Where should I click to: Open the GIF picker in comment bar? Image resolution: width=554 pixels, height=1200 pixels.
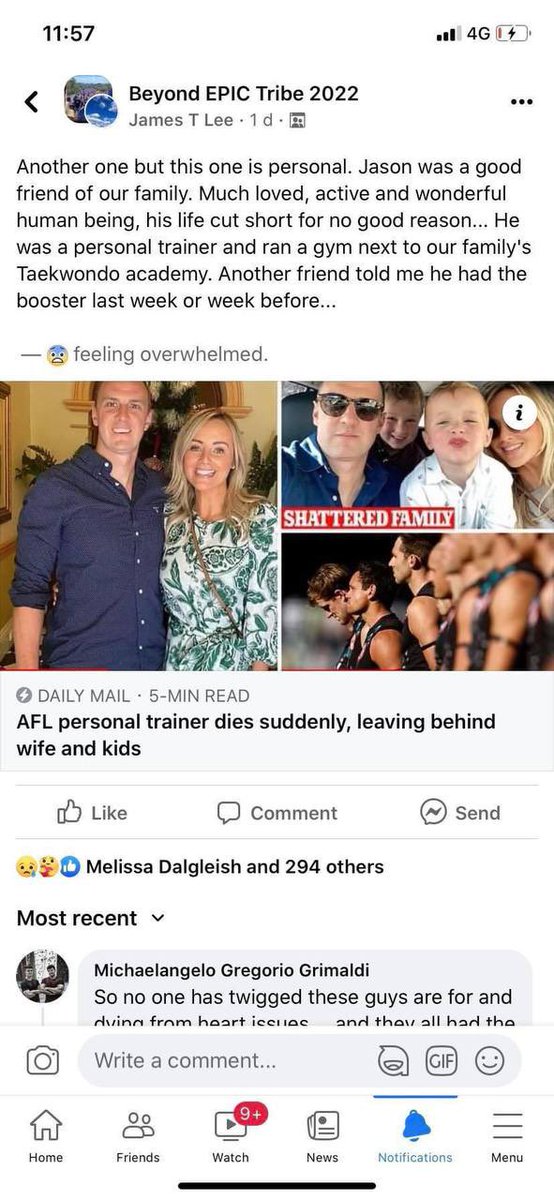[x=441, y=1061]
